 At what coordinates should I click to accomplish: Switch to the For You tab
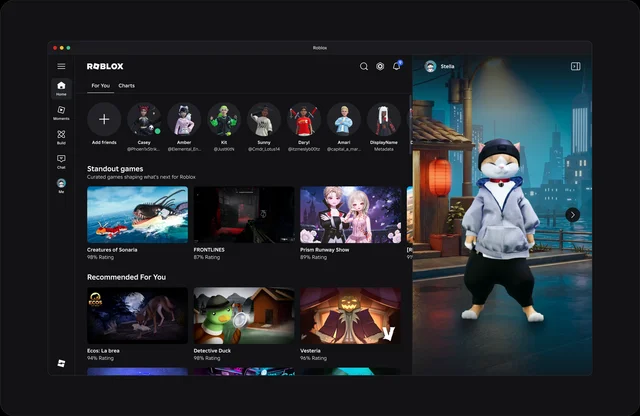pos(100,86)
